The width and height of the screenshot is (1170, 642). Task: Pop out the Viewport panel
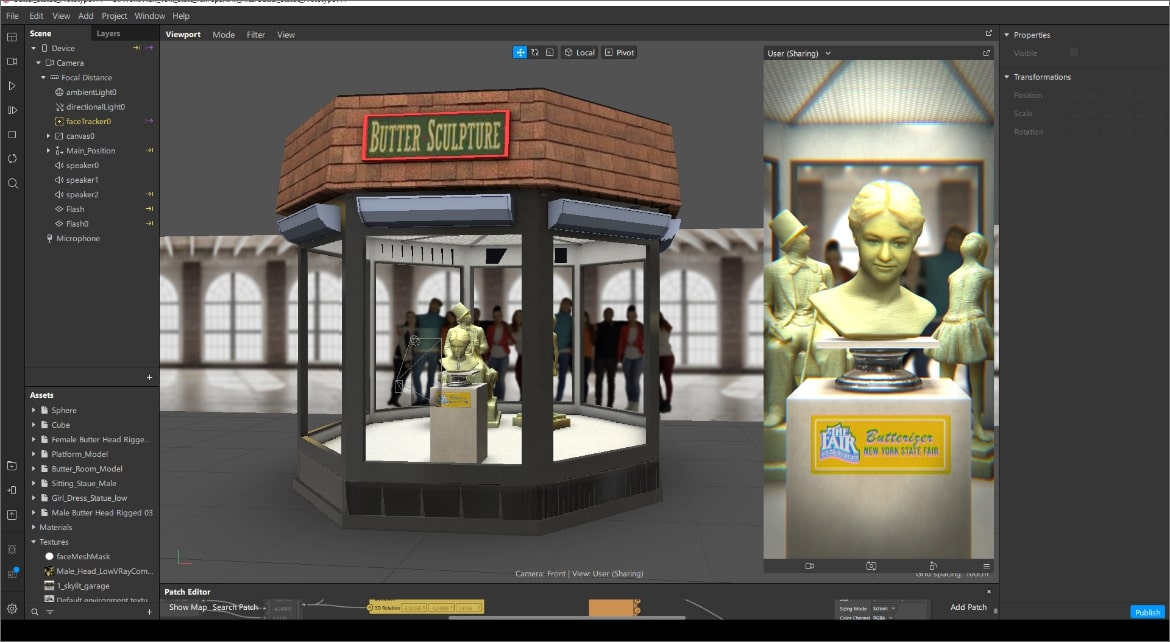989,34
